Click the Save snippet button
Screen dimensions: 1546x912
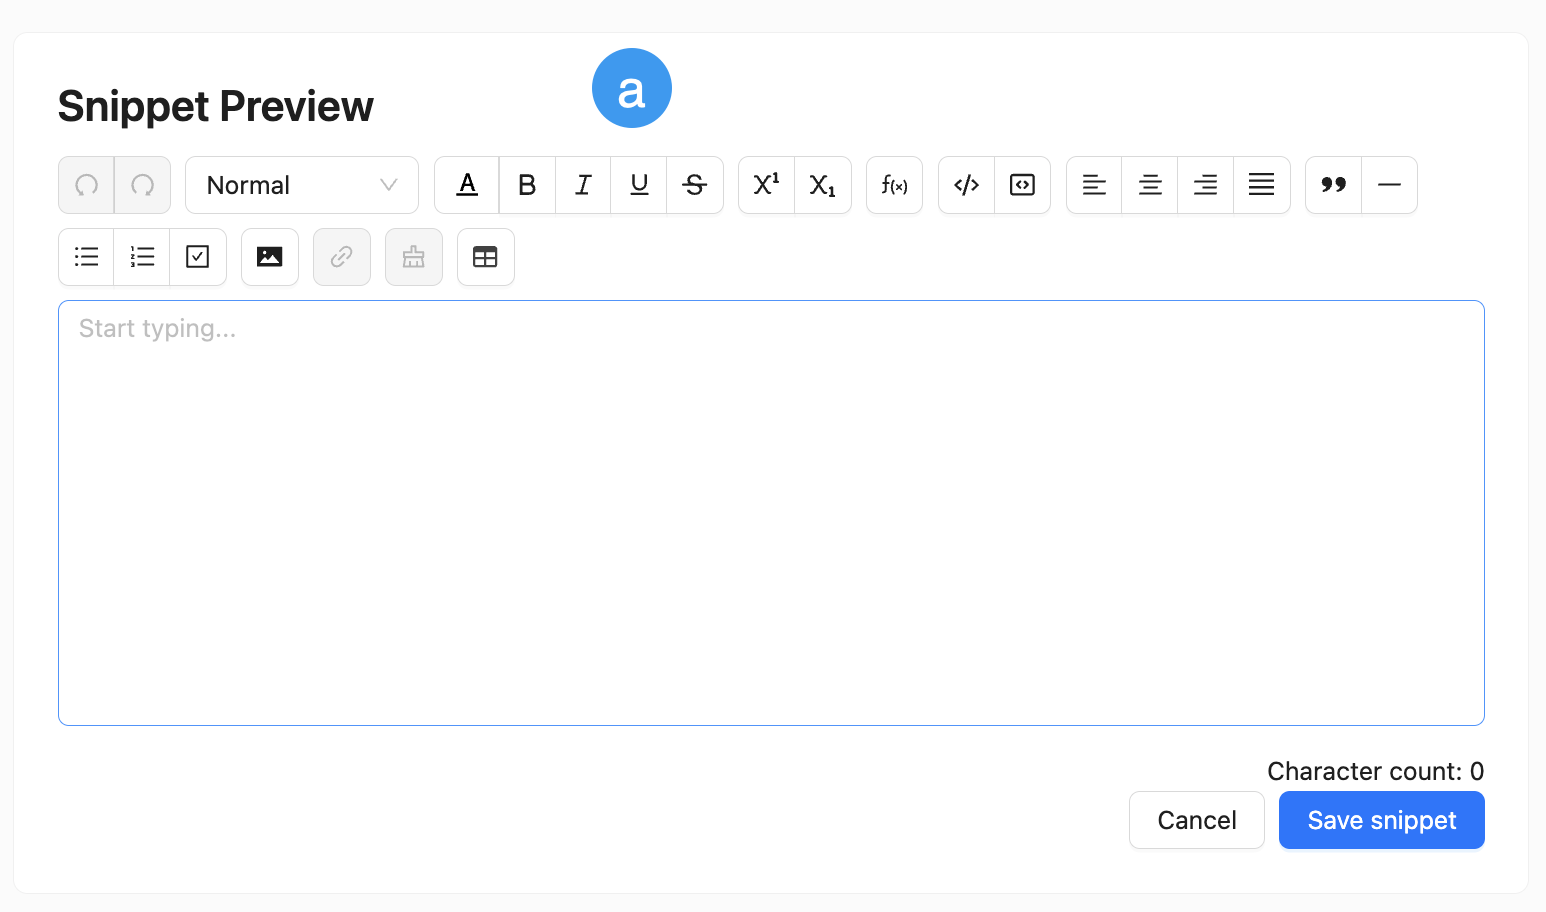(x=1382, y=820)
